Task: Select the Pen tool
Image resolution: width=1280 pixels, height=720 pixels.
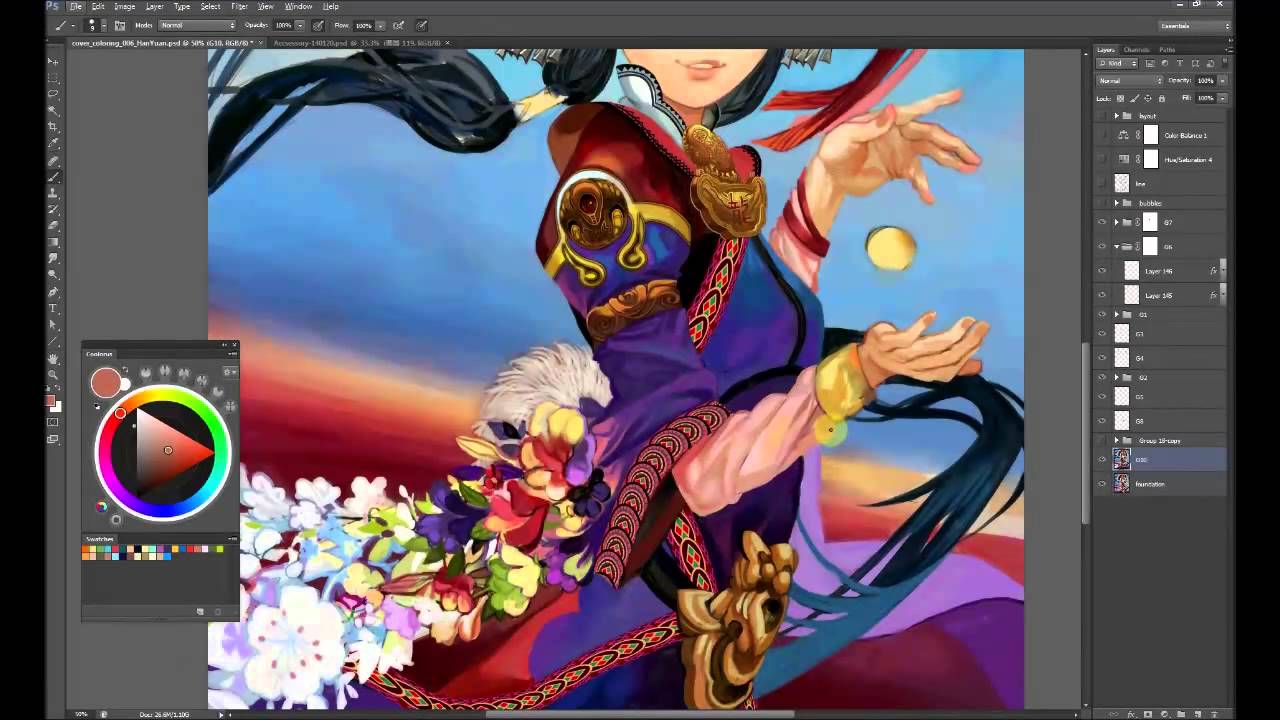Action: pyautogui.click(x=53, y=292)
